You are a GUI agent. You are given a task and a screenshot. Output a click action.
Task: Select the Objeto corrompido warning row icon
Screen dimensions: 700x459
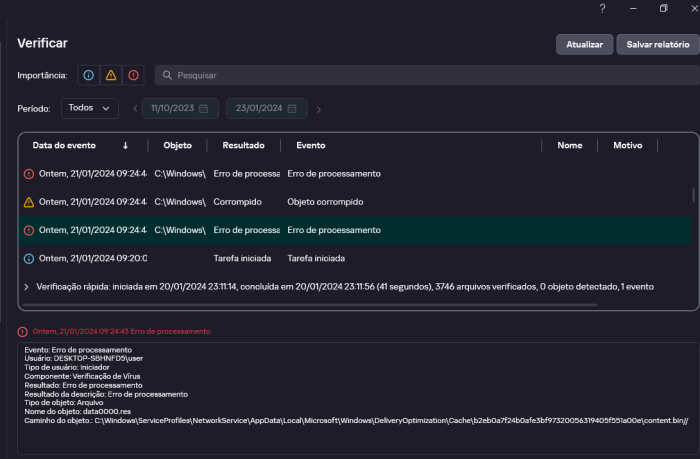tap(29, 202)
